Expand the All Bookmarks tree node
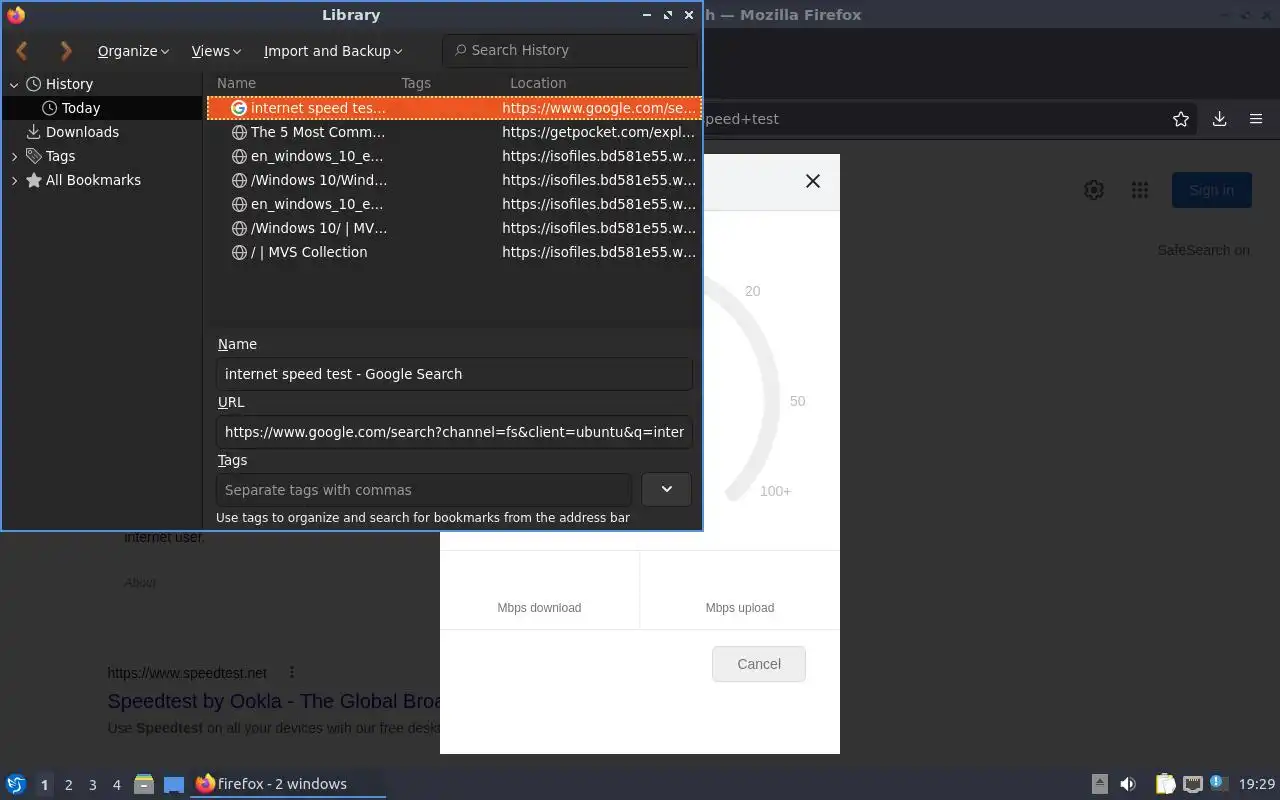 pyautogui.click(x=14, y=180)
